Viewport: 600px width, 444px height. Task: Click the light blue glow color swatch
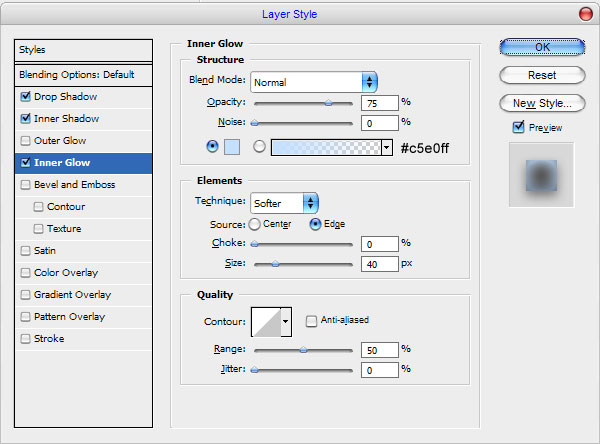coord(232,147)
